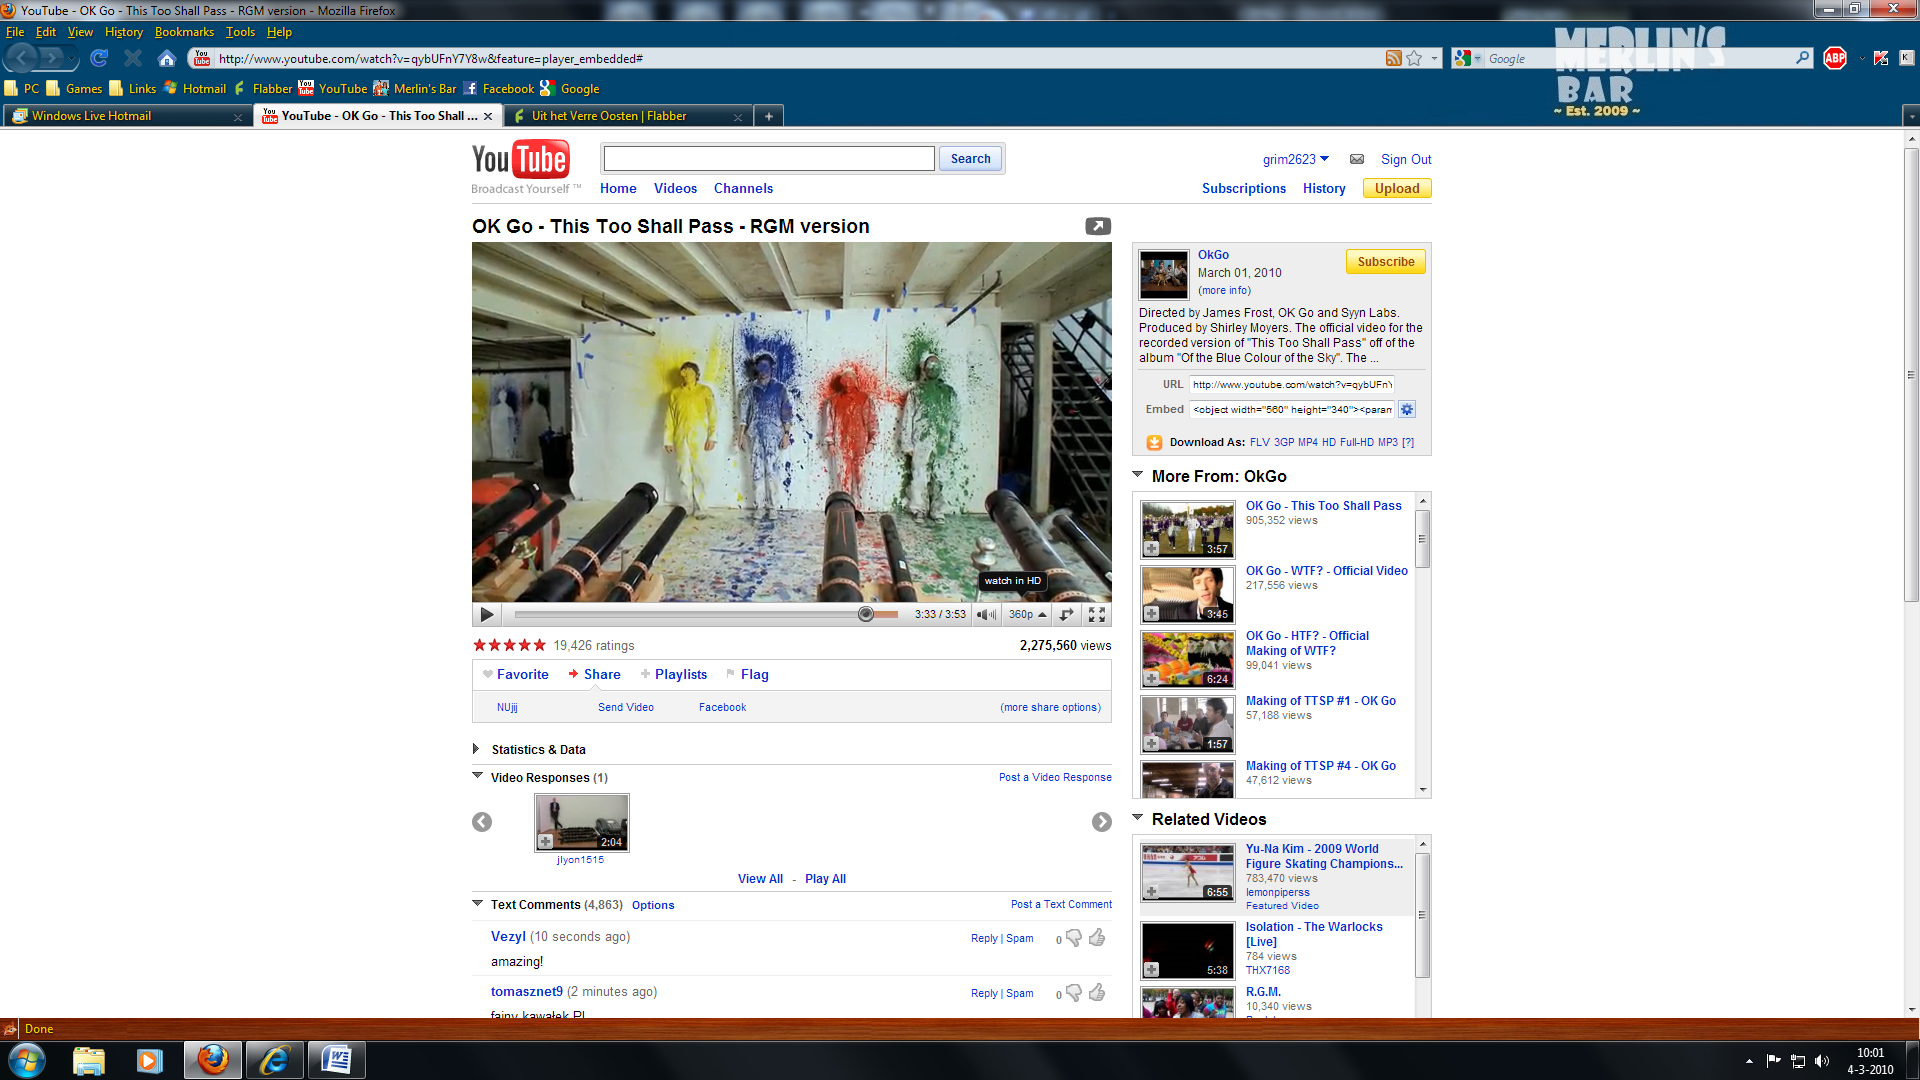Screen dimensions: 1920x1080
Task: Click previous arrow in video responses
Action: [482, 822]
